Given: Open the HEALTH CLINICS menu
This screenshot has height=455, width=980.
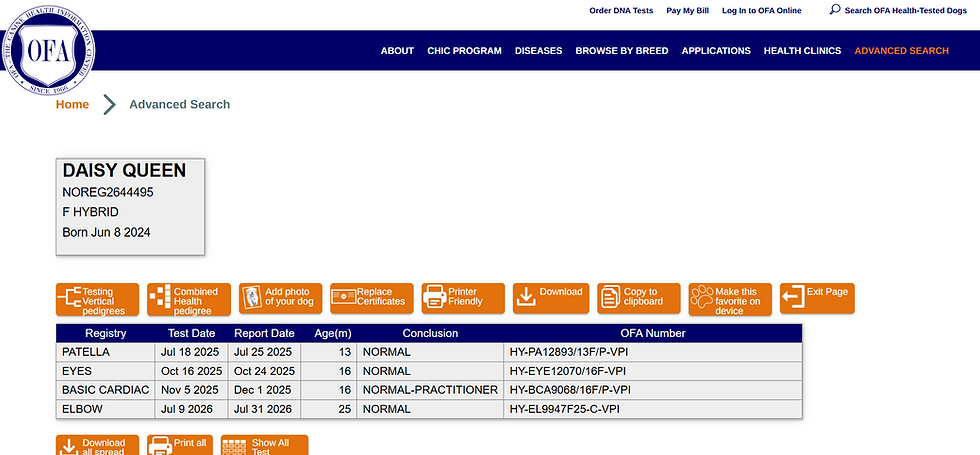Looking at the screenshot, I should point(802,51).
